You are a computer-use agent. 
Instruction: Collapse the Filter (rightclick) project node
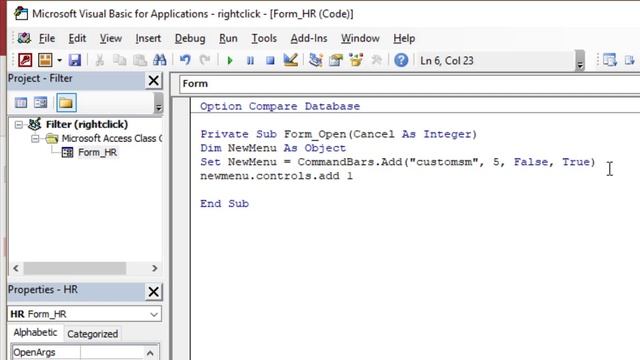19,124
